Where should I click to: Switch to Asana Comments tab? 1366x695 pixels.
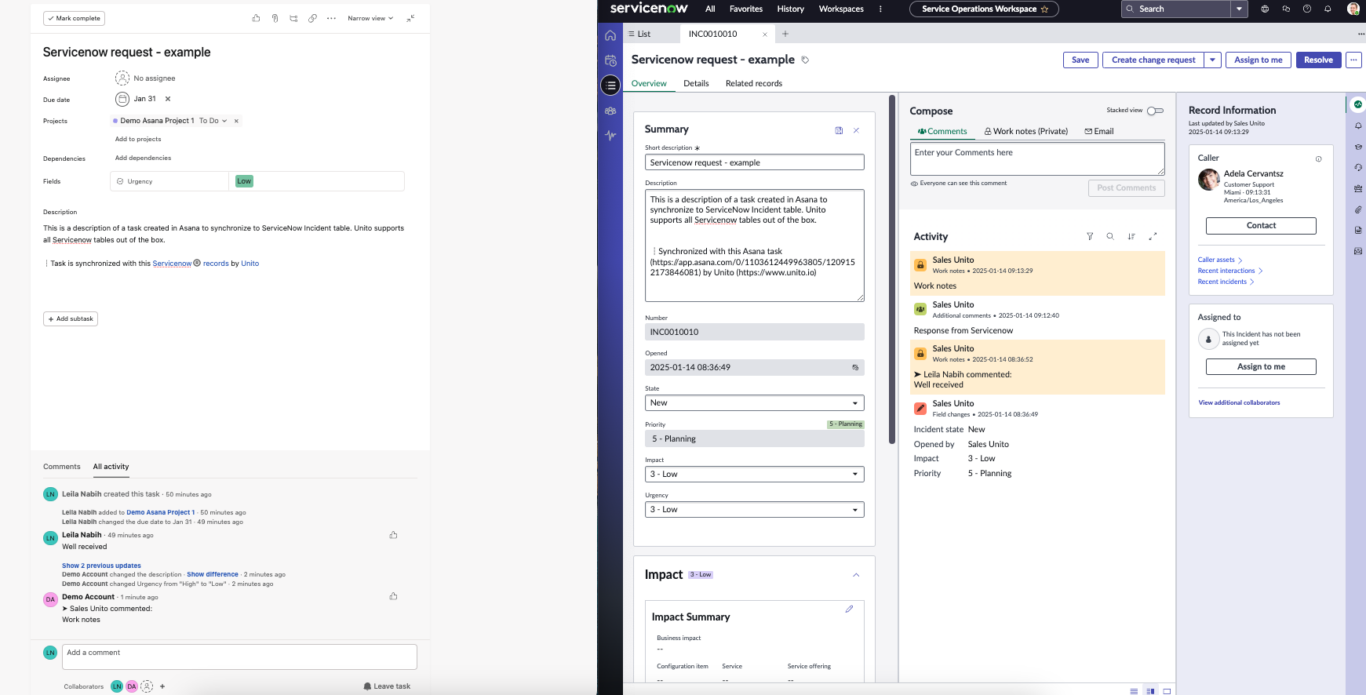point(62,467)
